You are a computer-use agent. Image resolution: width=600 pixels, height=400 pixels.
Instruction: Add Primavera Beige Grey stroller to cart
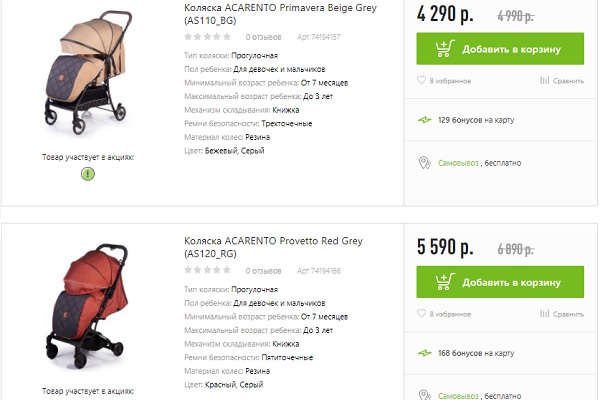click(499, 48)
